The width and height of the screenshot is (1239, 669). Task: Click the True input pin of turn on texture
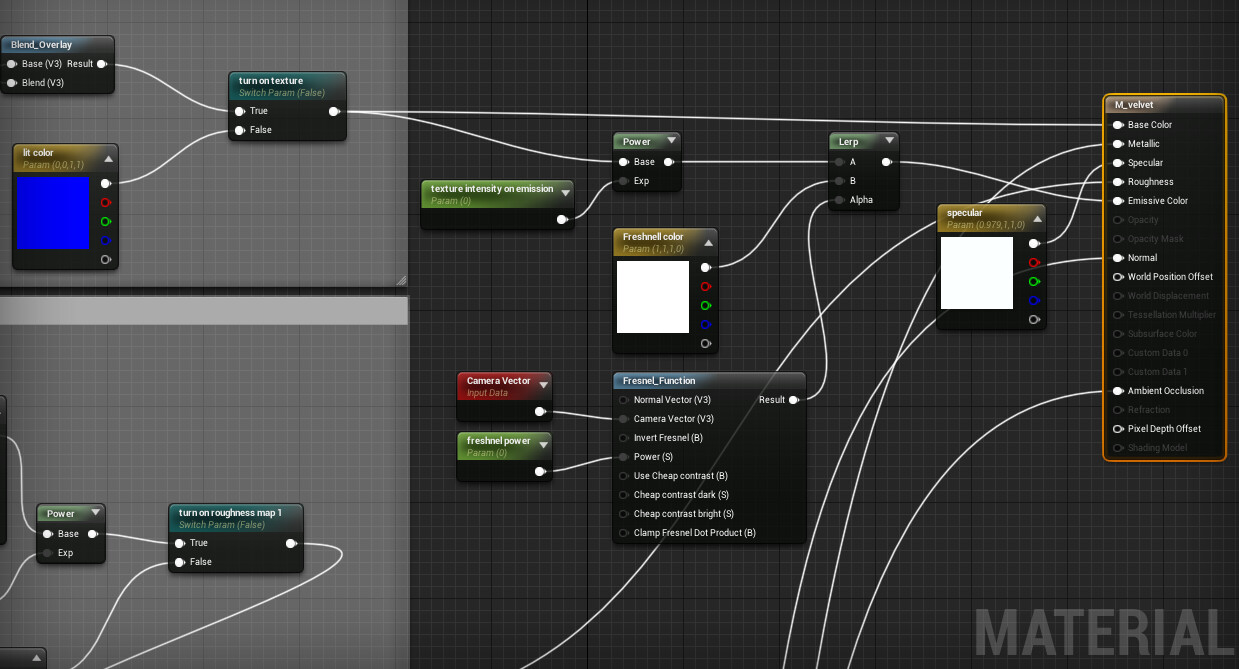tap(240, 111)
